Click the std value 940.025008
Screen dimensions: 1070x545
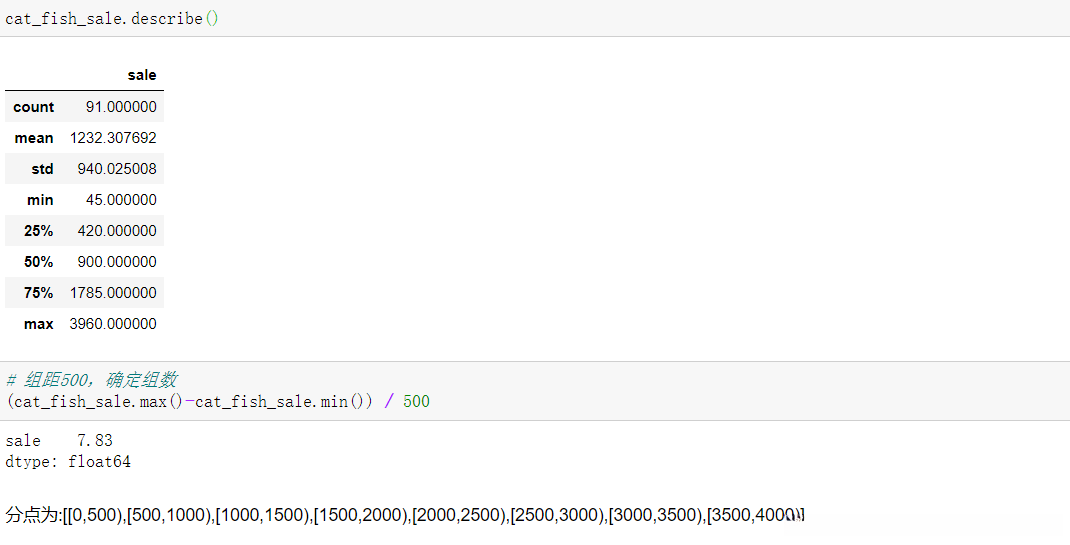[x=117, y=169]
